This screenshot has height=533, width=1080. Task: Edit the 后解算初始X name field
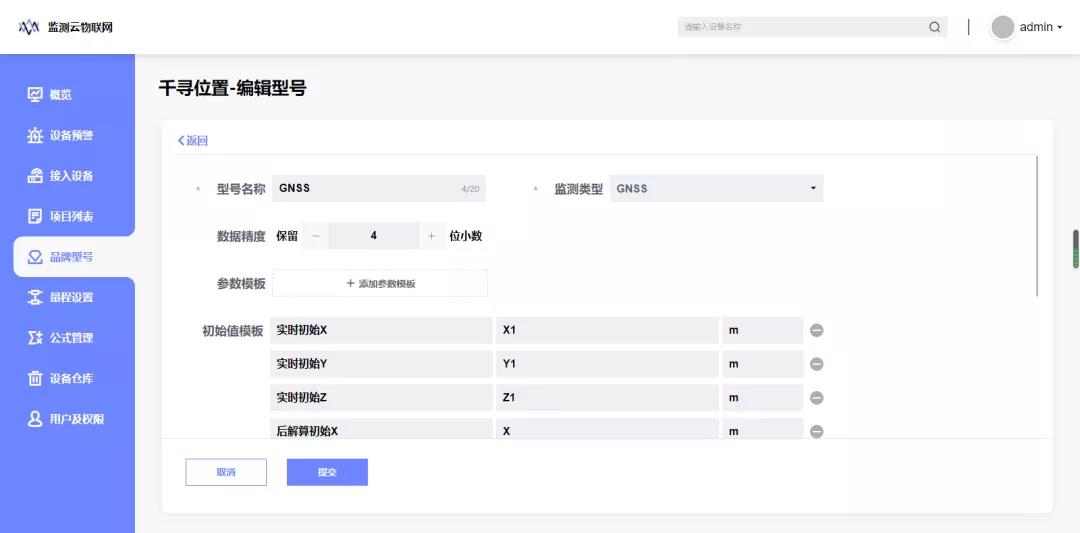click(x=381, y=428)
